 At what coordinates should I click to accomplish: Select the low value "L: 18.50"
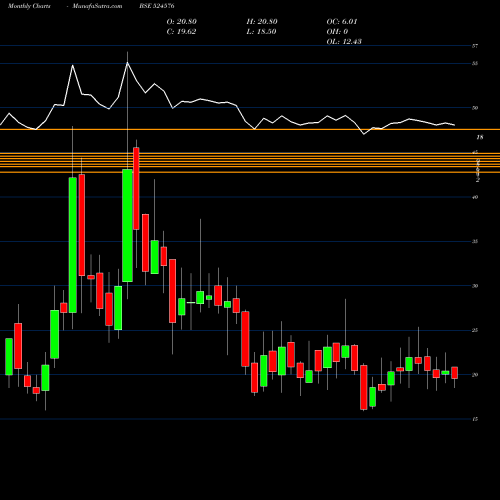261,32
